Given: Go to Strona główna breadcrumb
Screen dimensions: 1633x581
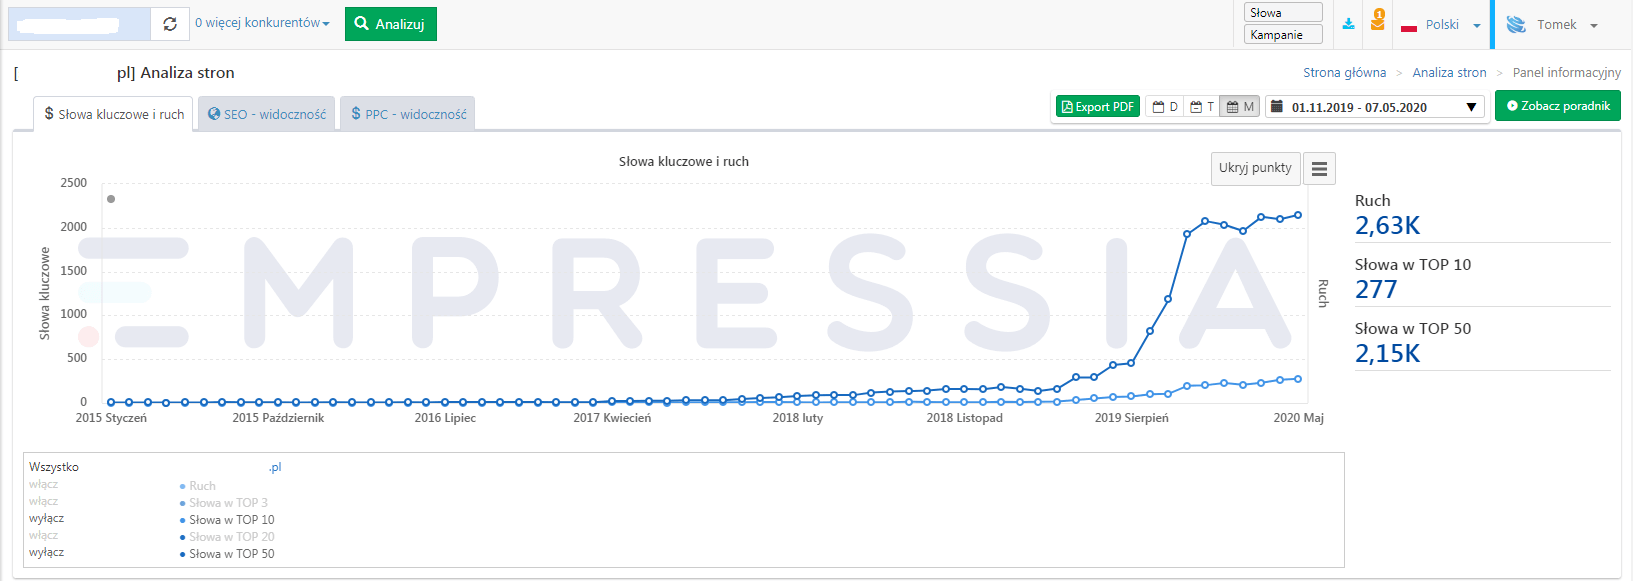Looking at the screenshot, I should click(1344, 73).
